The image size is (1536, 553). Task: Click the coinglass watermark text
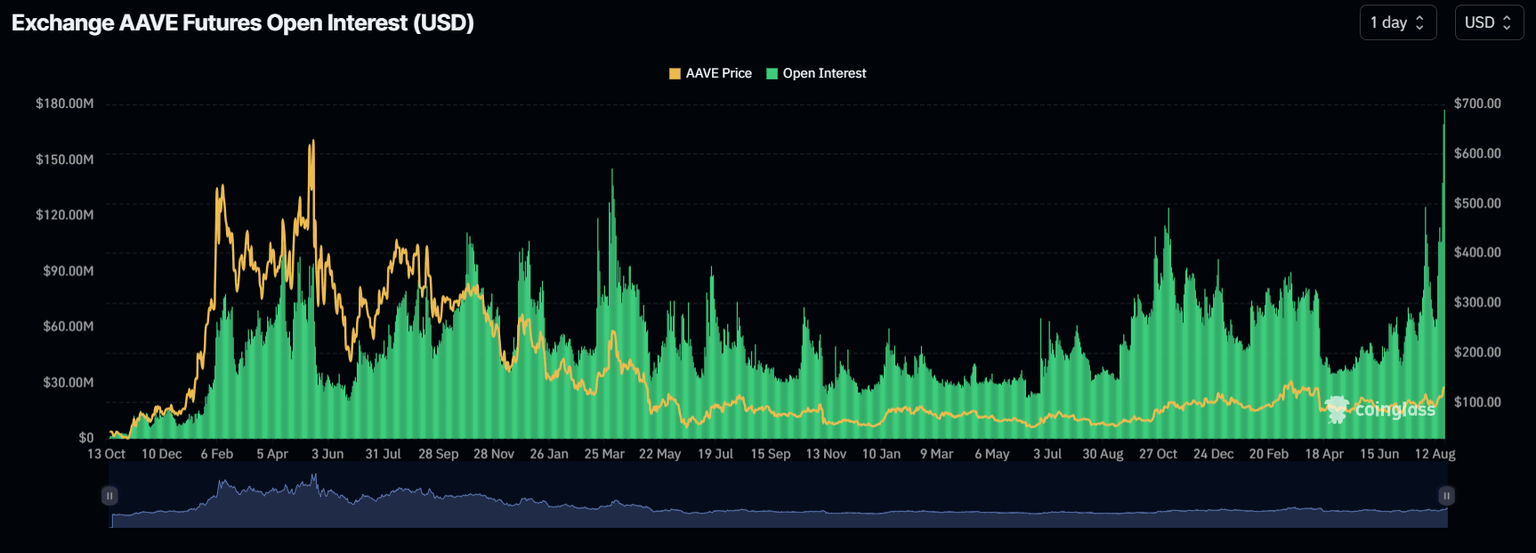(1394, 409)
